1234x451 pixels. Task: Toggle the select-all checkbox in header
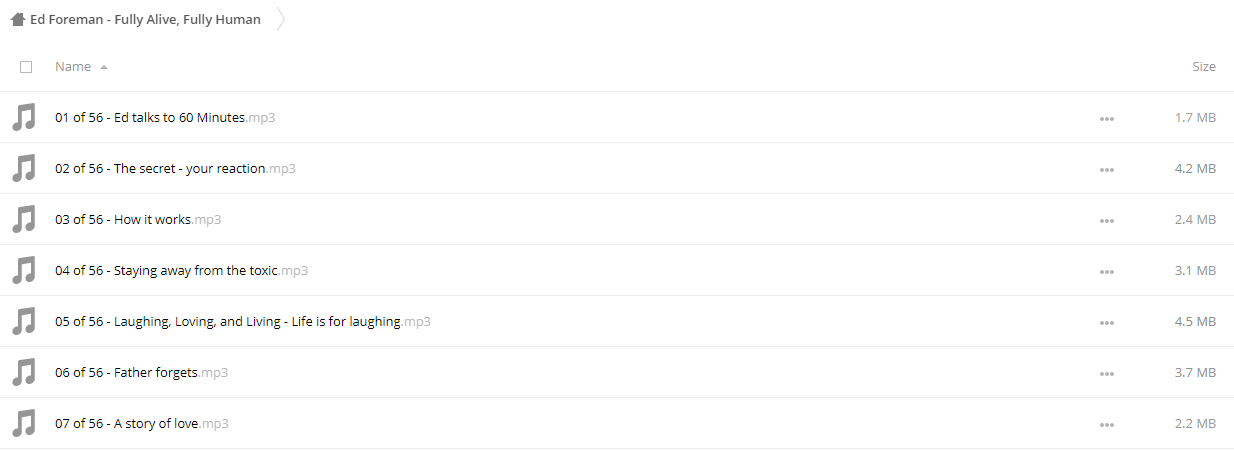coord(26,67)
